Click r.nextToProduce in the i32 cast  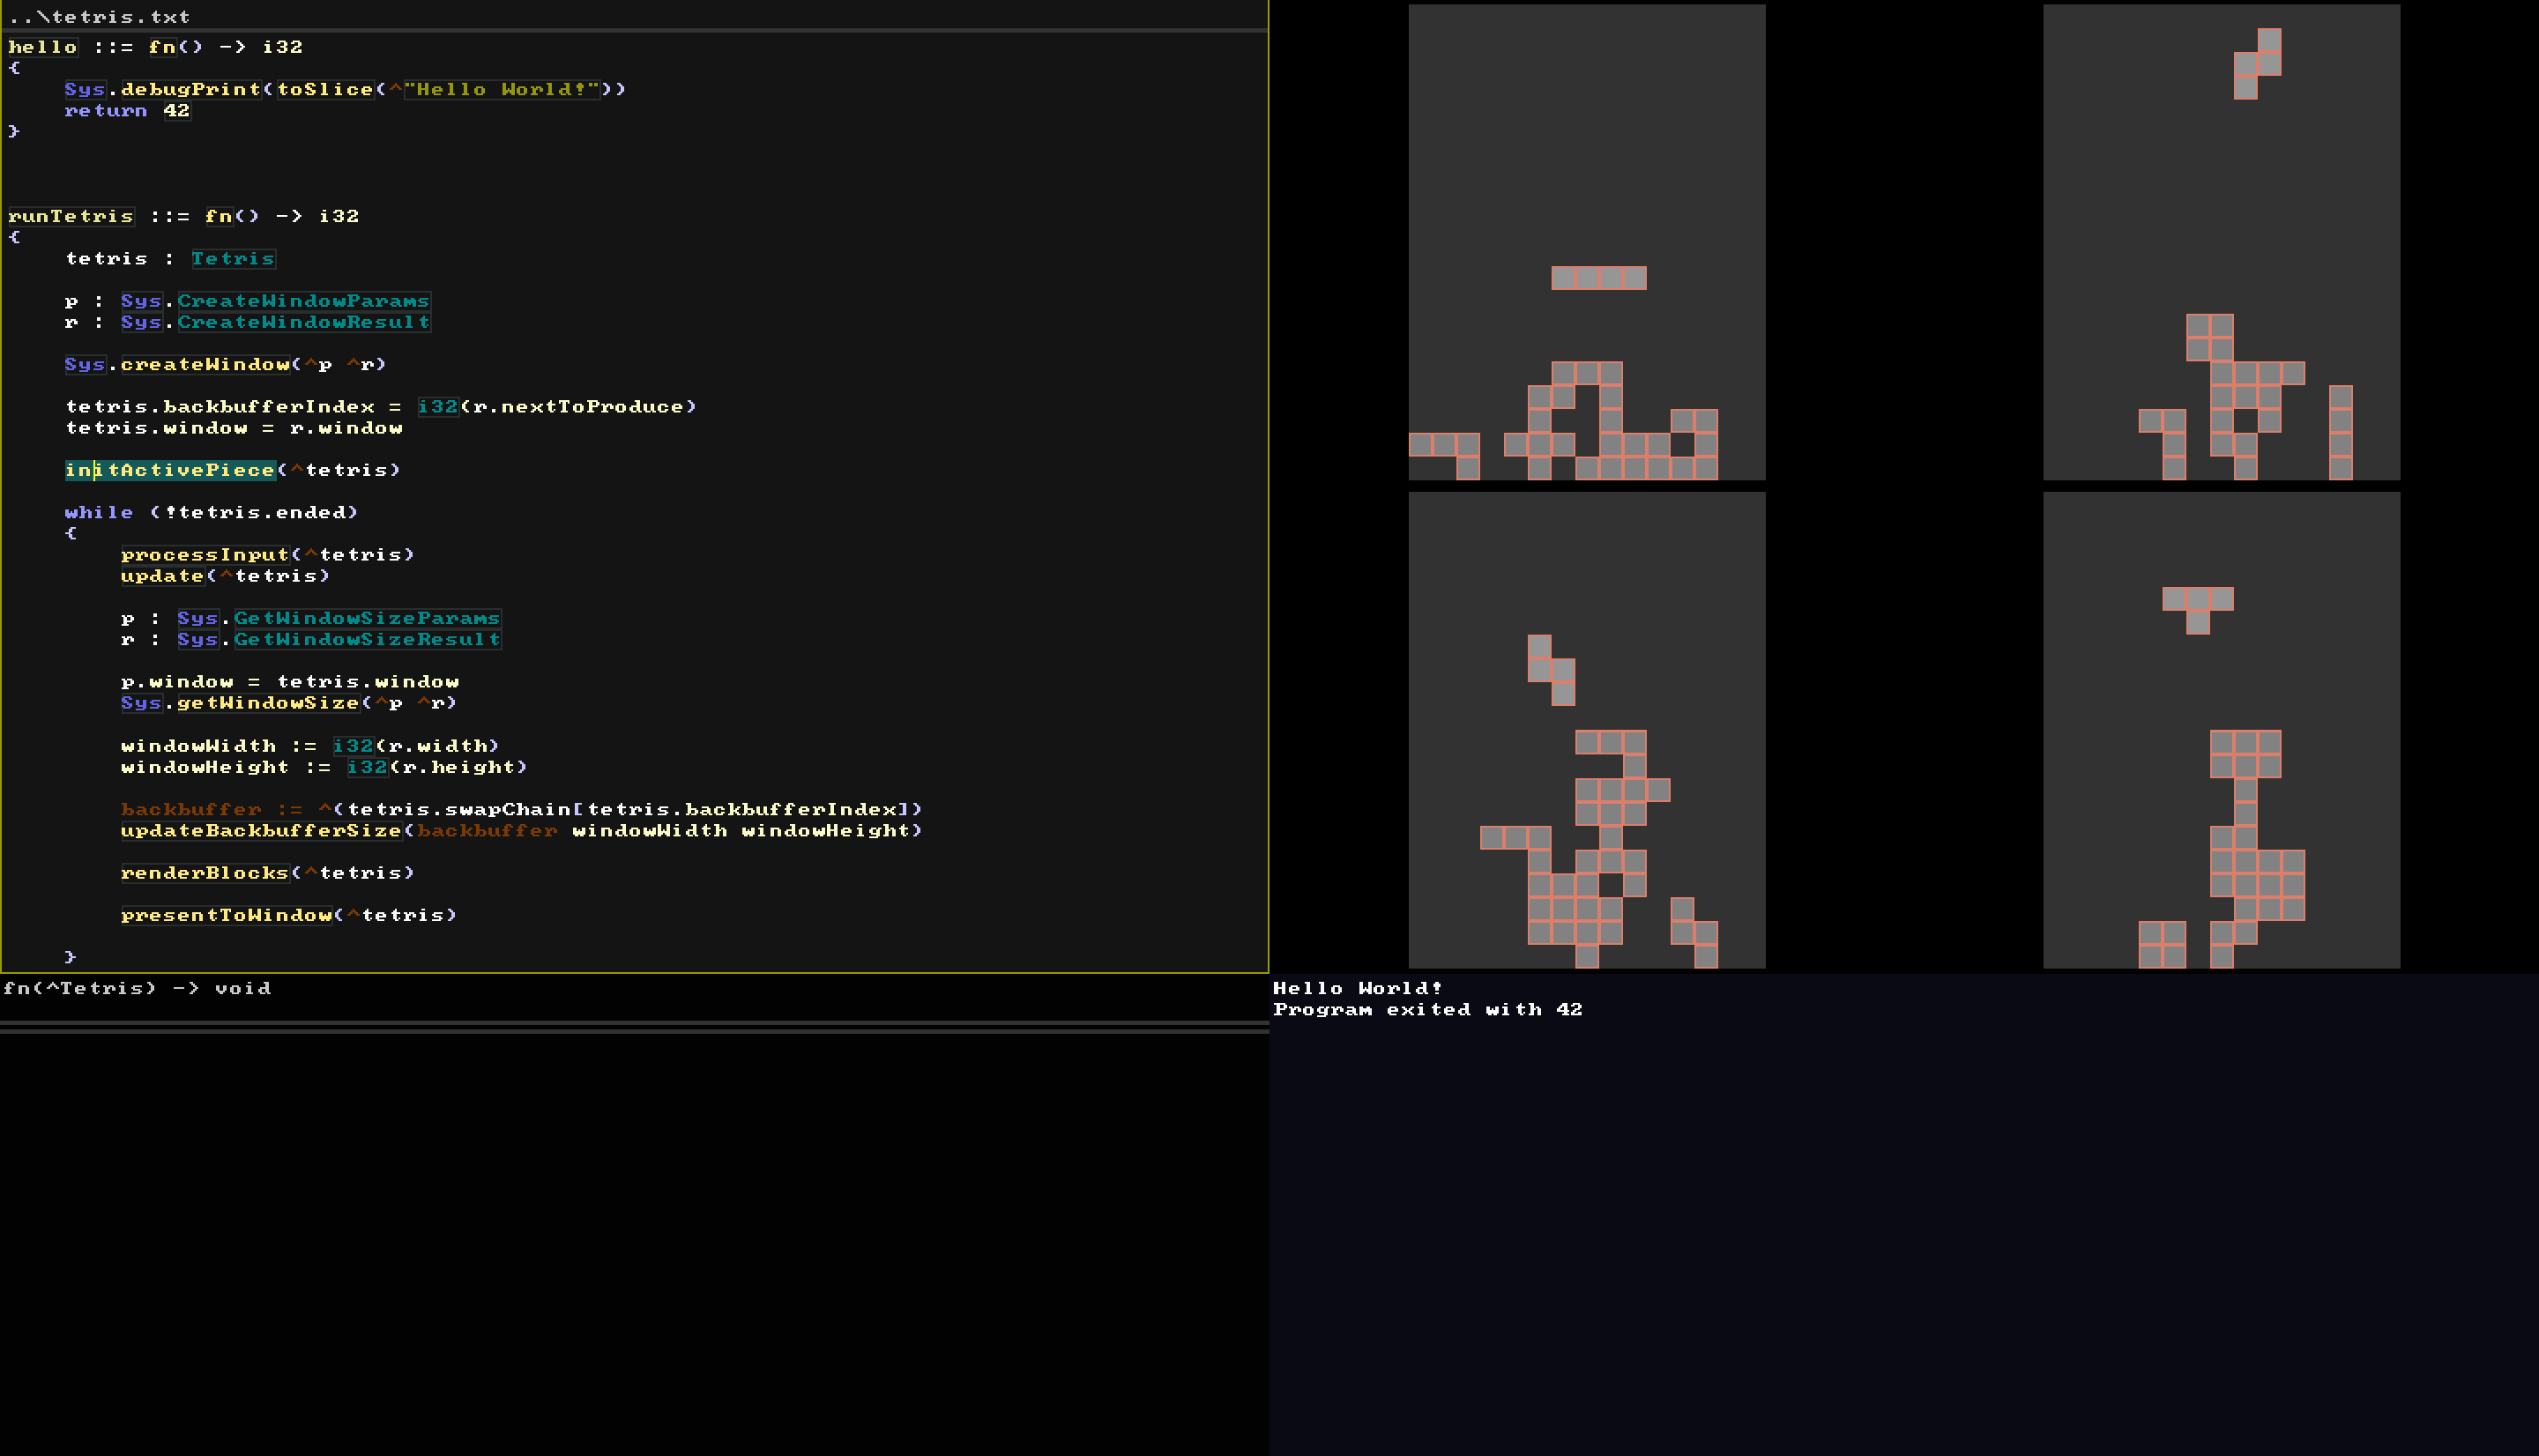pyautogui.click(x=578, y=406)
